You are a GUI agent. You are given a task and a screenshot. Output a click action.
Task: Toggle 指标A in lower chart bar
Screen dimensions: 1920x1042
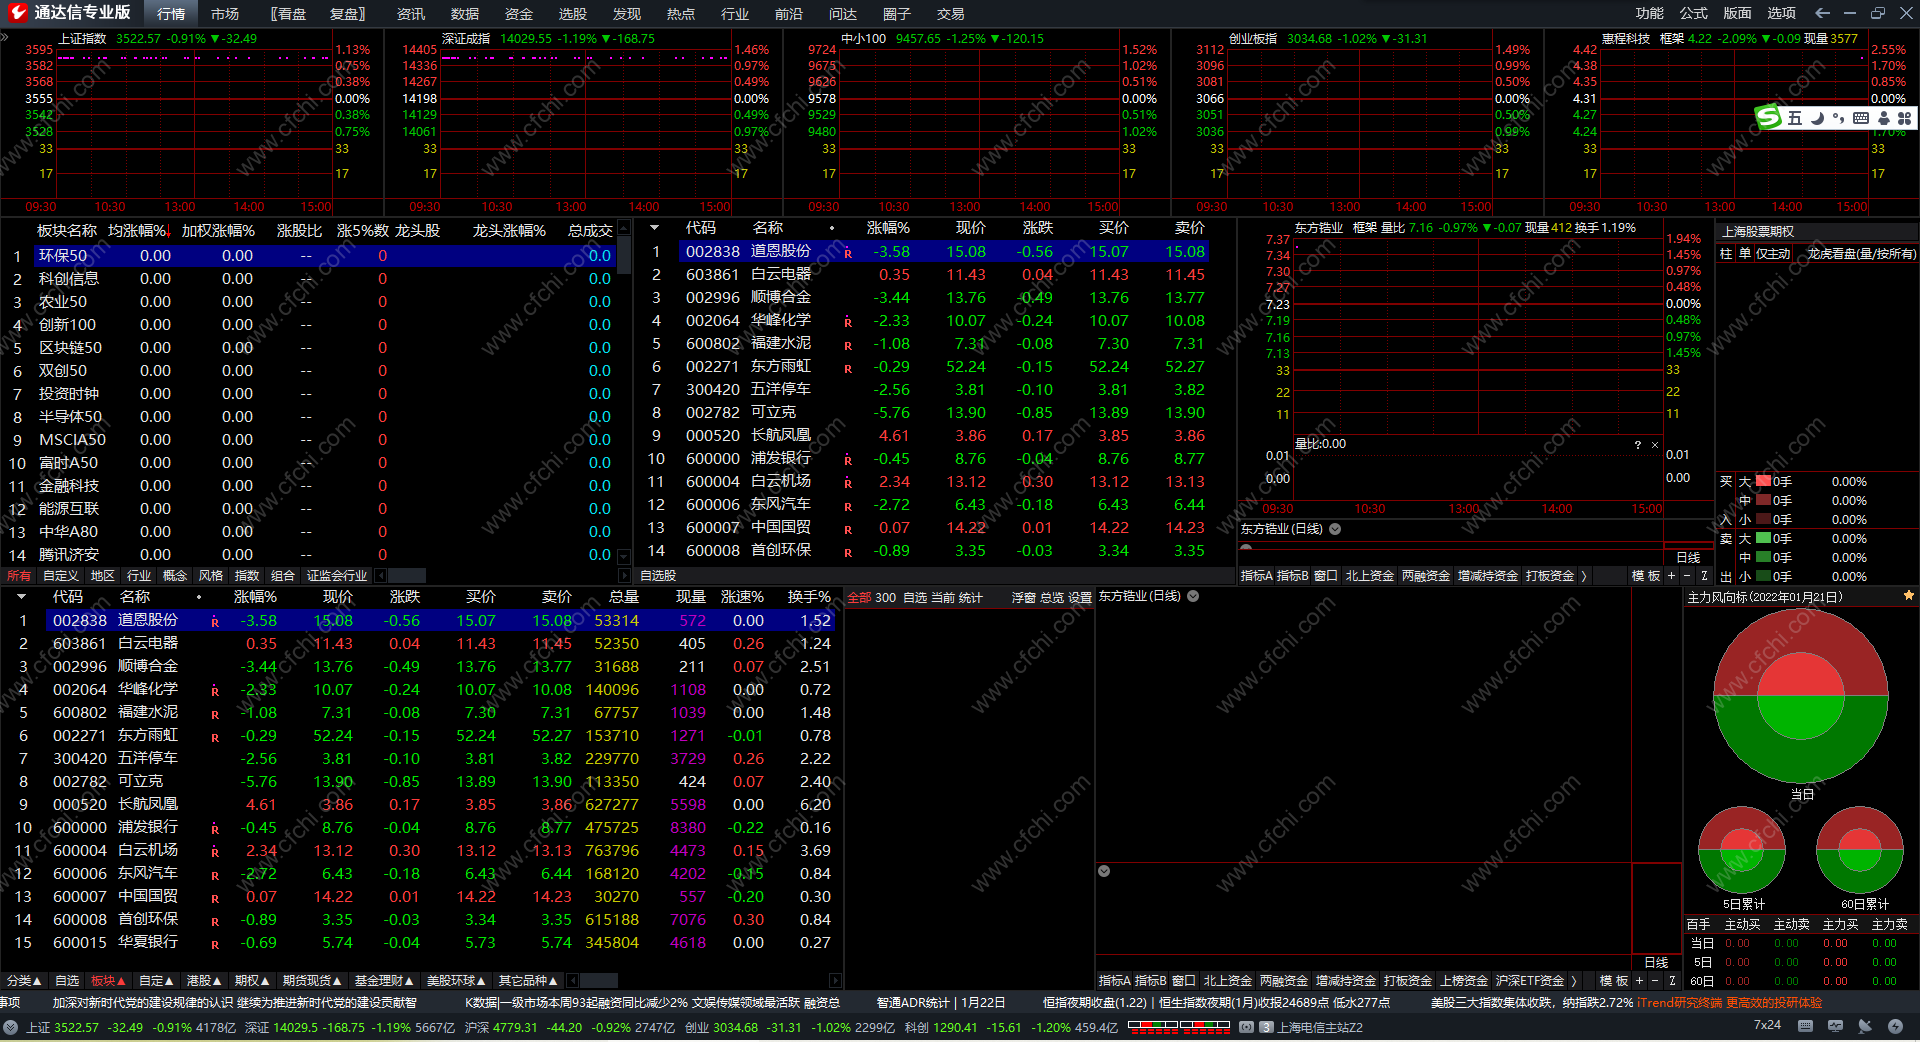pyautogui.click(x=1115, y=981)
